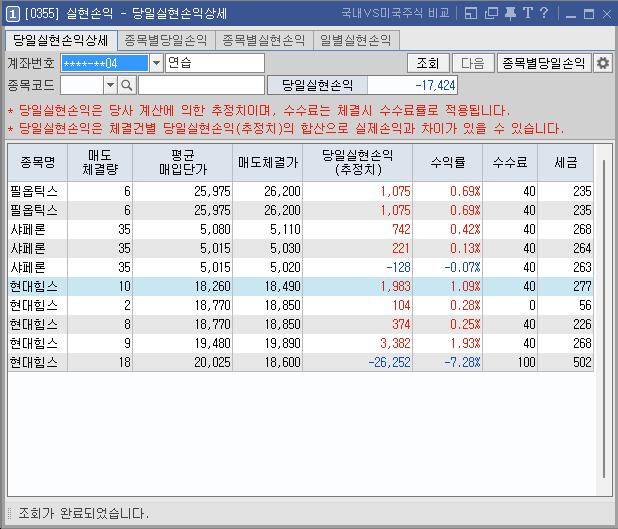Open the 계좌번호 account dropdown arrow
Viewport: 618px width, 529px height.
(x=156, y=63)
